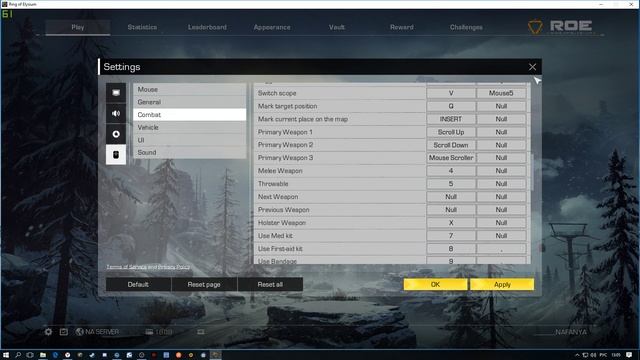640x360 pixels.
Task: Select the Vehicle settings category
Action: tap(190, 127)
